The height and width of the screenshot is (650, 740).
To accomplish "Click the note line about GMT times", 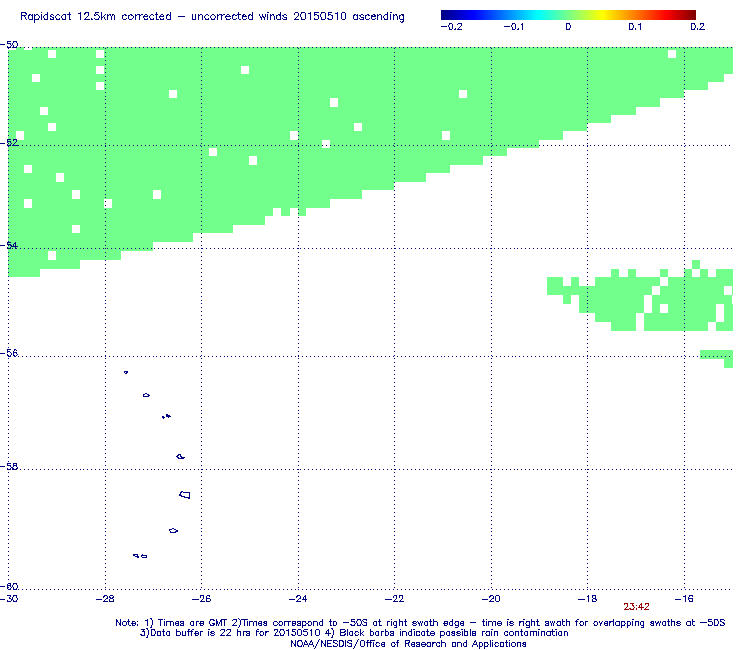I will pos(420,623).
